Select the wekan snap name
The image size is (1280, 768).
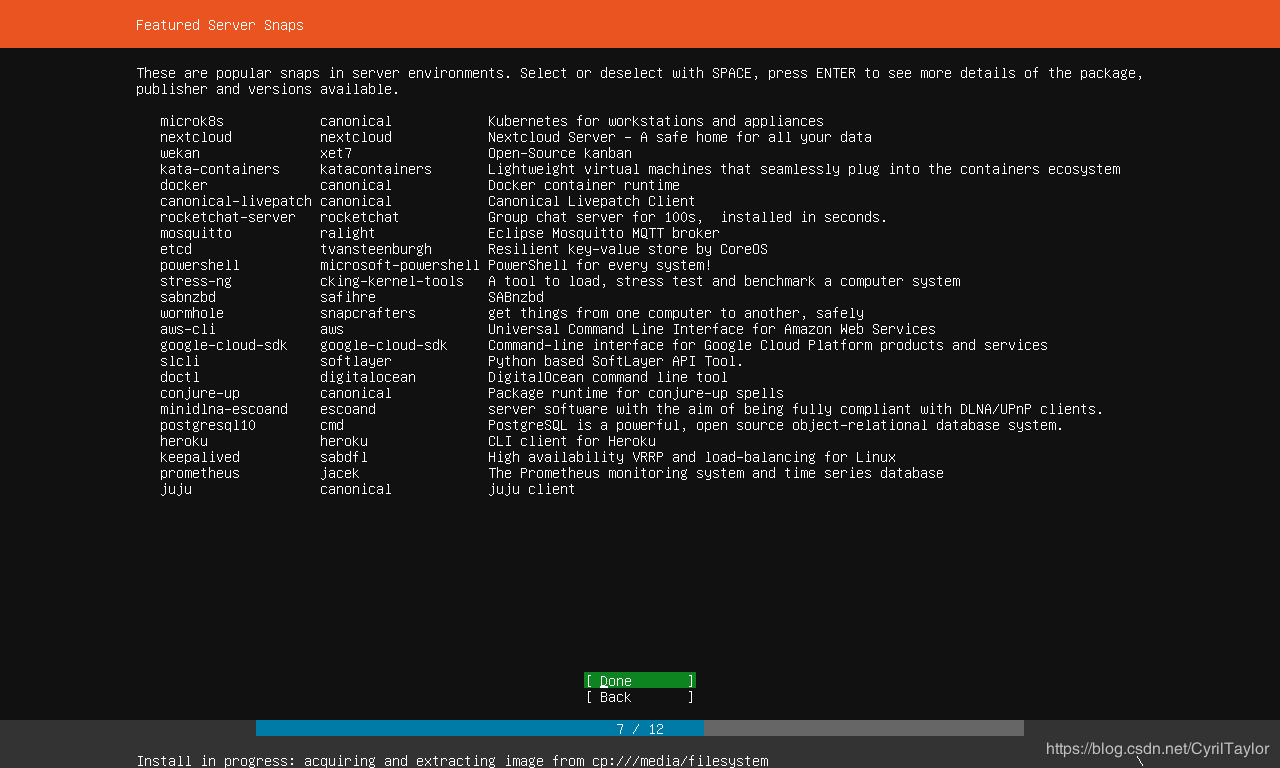tap(180, 153)
